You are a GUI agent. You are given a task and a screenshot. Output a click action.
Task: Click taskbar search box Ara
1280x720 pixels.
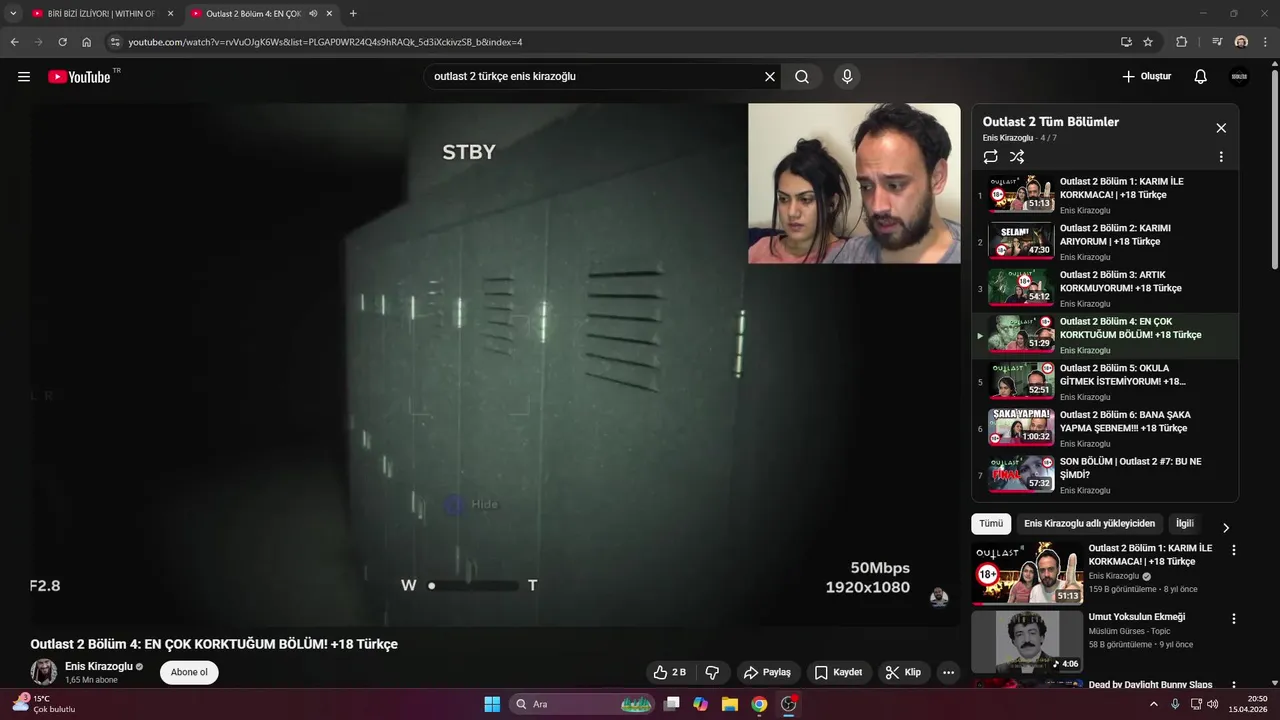[582, 704]
